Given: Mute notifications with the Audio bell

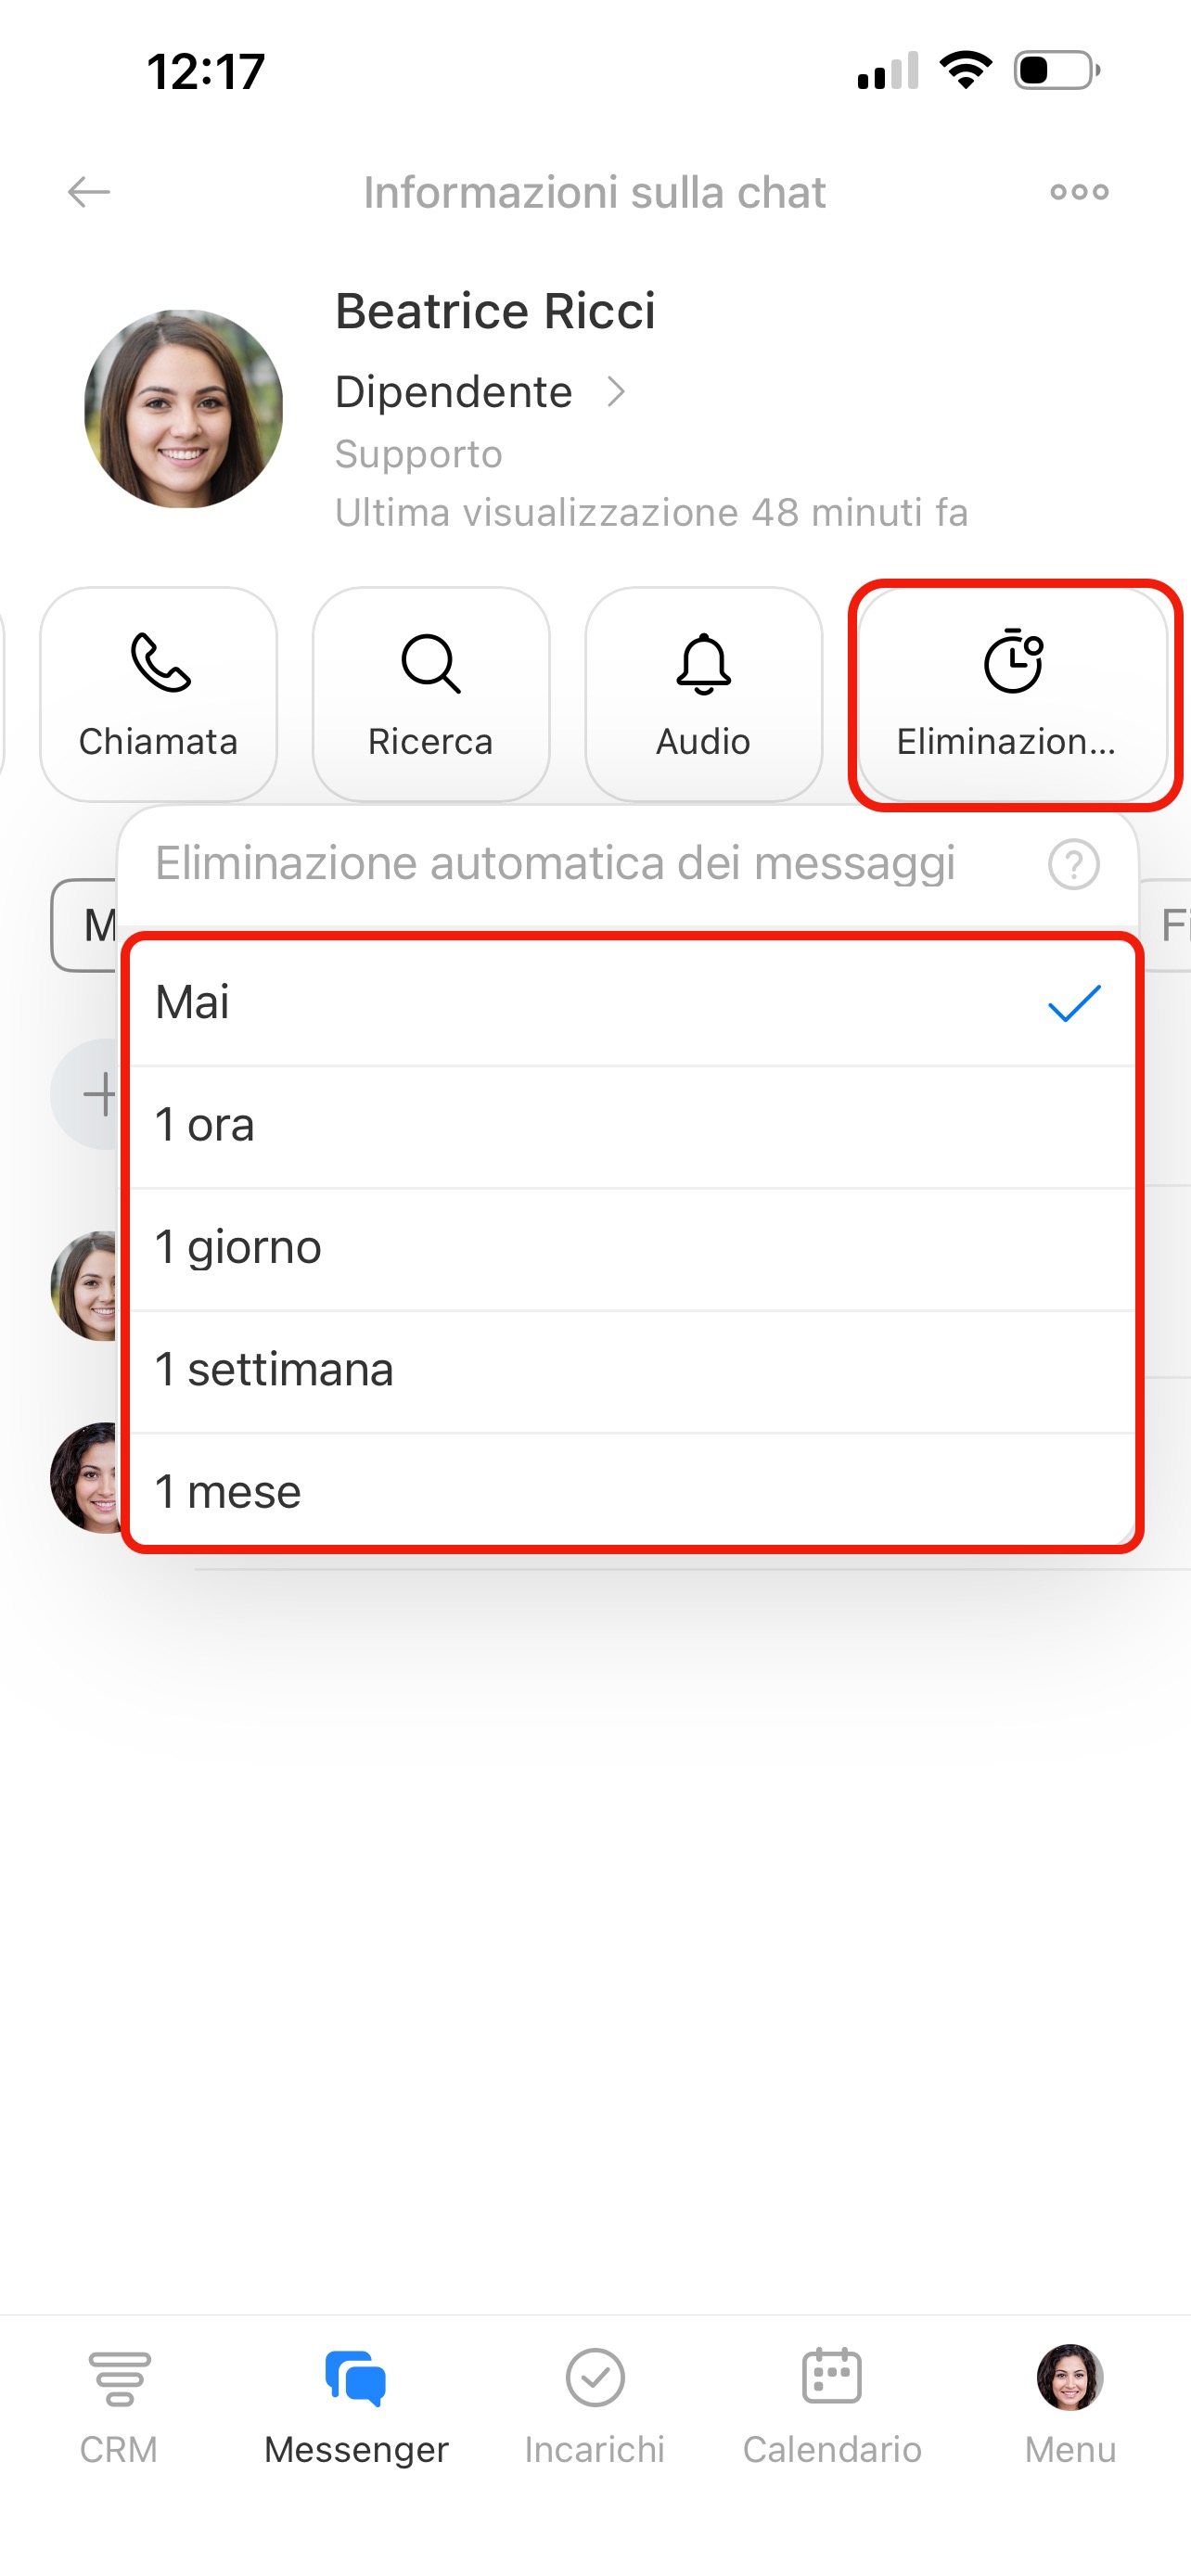Looking at the screenshot, I should click(x=703, y=694).
